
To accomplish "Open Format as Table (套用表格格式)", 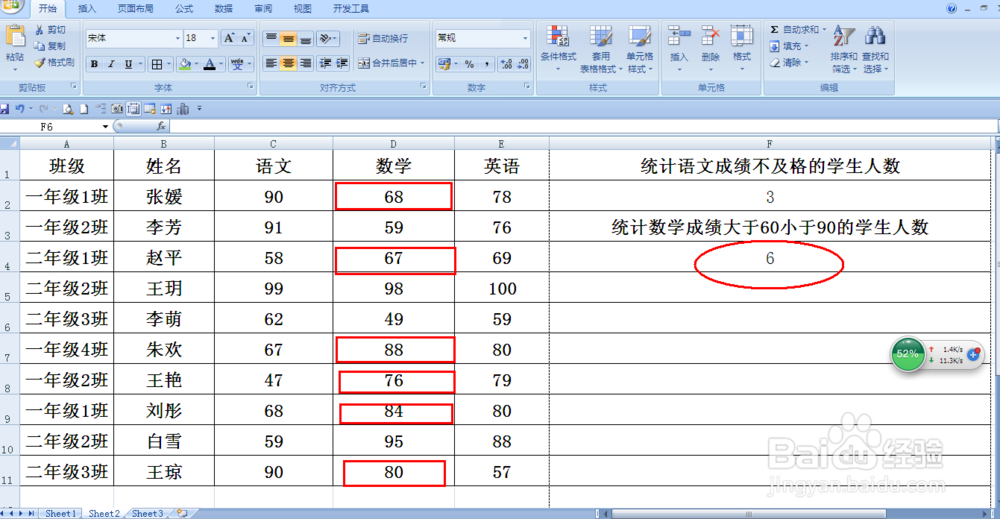I will (601, 50).
